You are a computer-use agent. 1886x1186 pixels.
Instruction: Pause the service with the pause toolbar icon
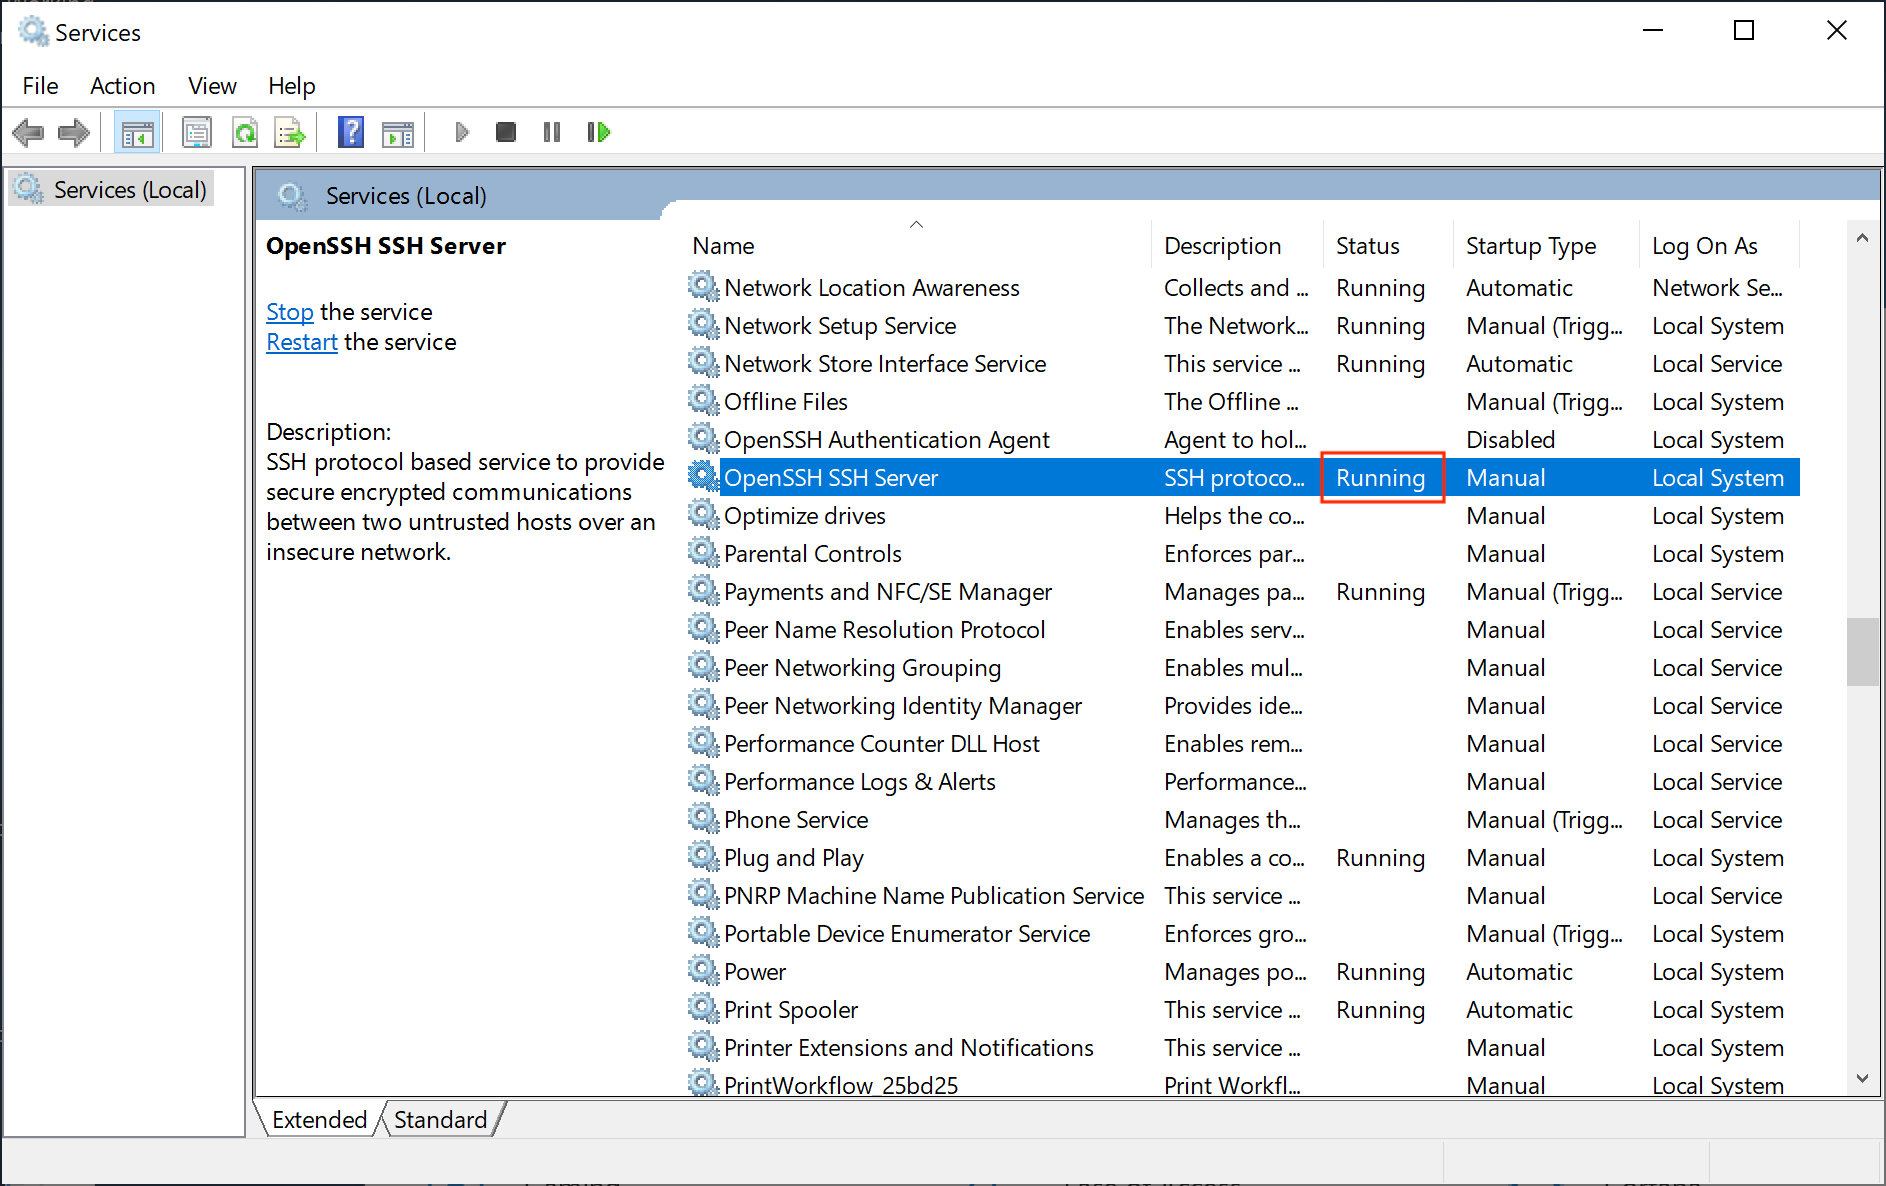pos(551,131)
